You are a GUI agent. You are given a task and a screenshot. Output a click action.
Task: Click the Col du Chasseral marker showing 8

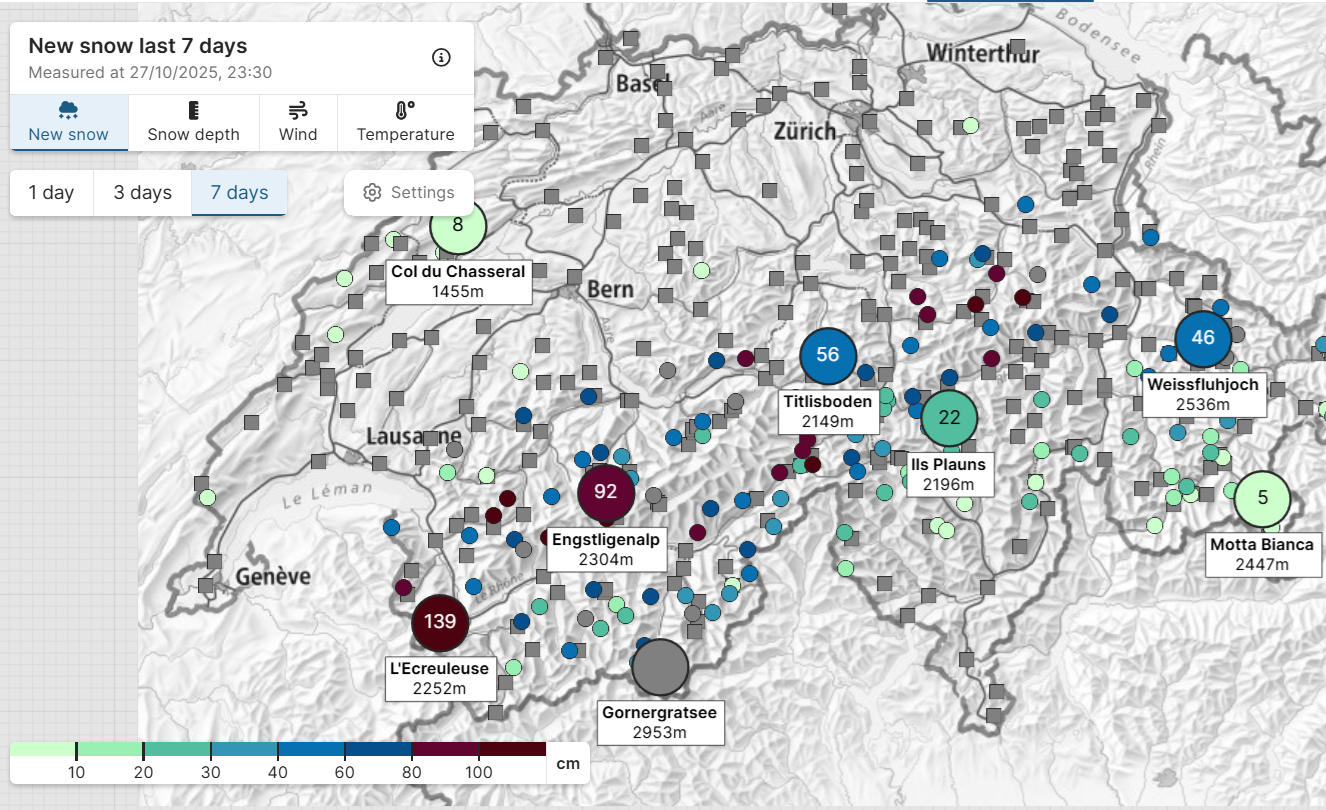458,225
